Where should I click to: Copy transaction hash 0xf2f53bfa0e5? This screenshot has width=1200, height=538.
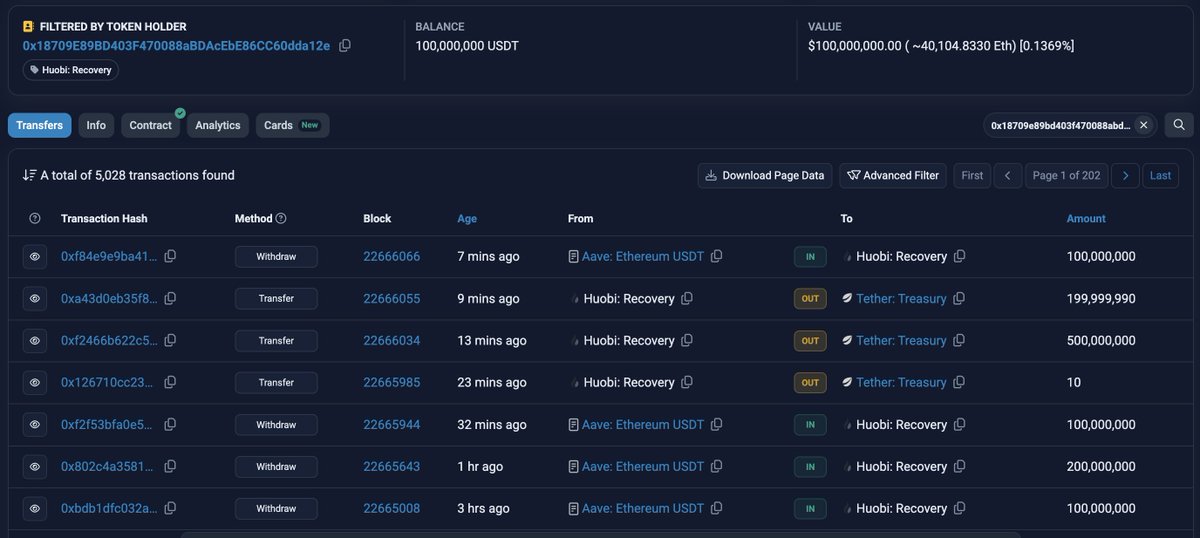pos(170,425)
